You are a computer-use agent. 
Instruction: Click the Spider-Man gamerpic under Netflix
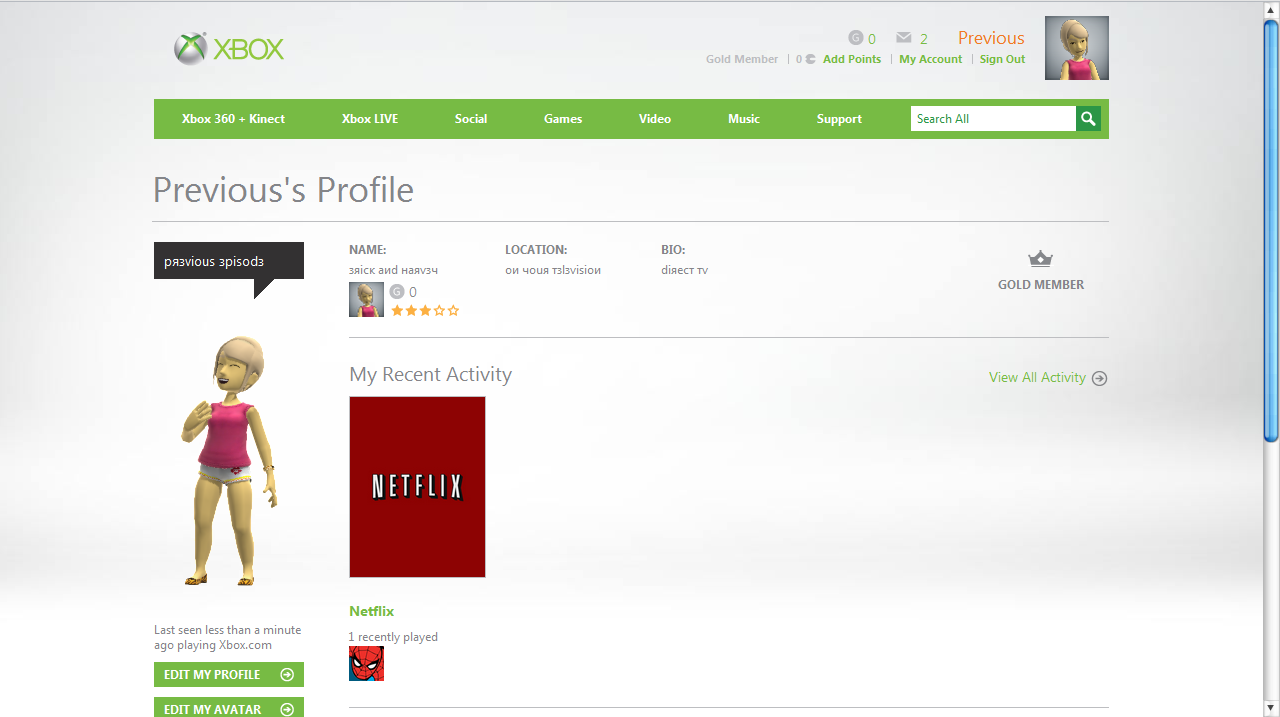click(366, 663)
